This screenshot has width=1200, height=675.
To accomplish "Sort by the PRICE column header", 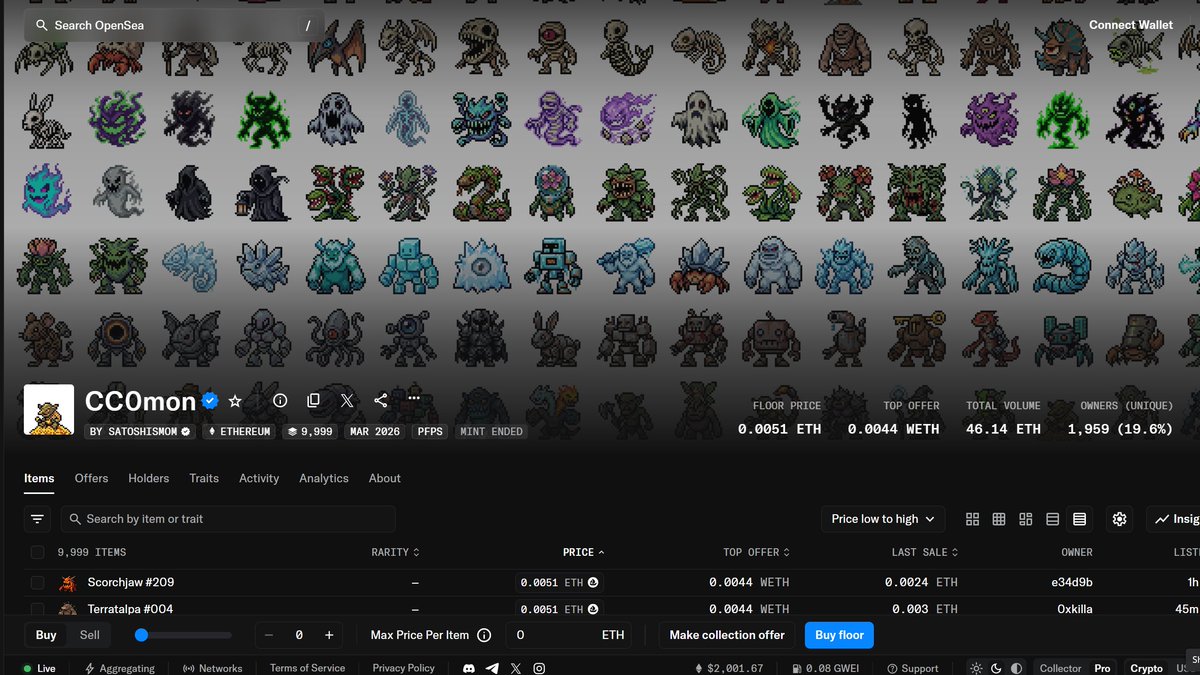I will pos(584,552).
